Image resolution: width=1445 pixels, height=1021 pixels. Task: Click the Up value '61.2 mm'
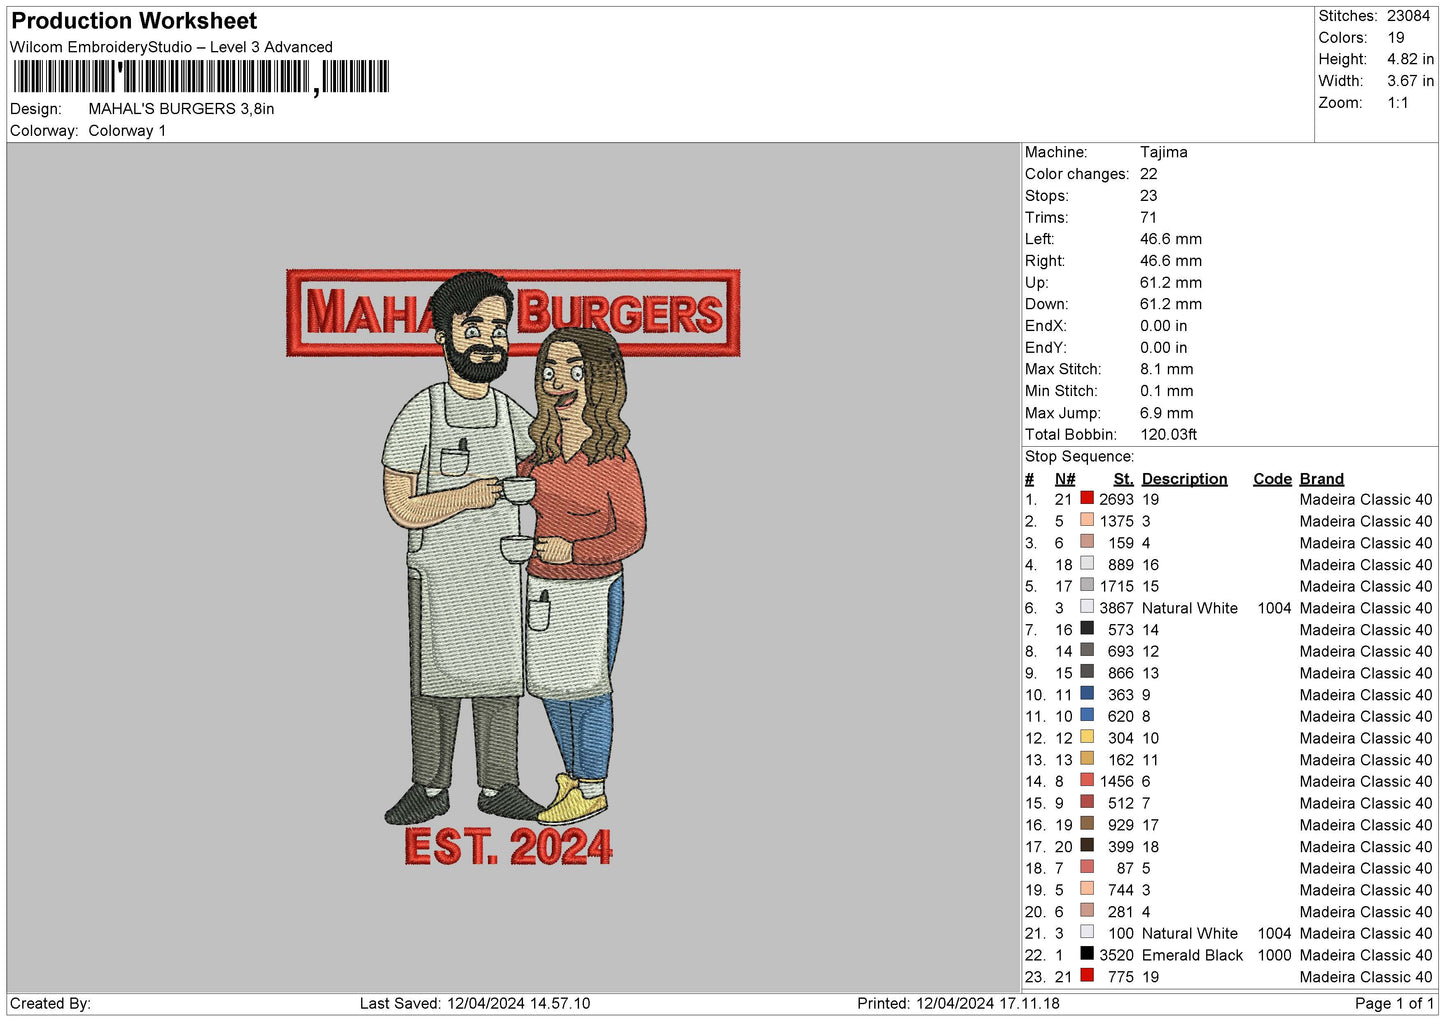pyautogui.click(x=1171, y=282)
